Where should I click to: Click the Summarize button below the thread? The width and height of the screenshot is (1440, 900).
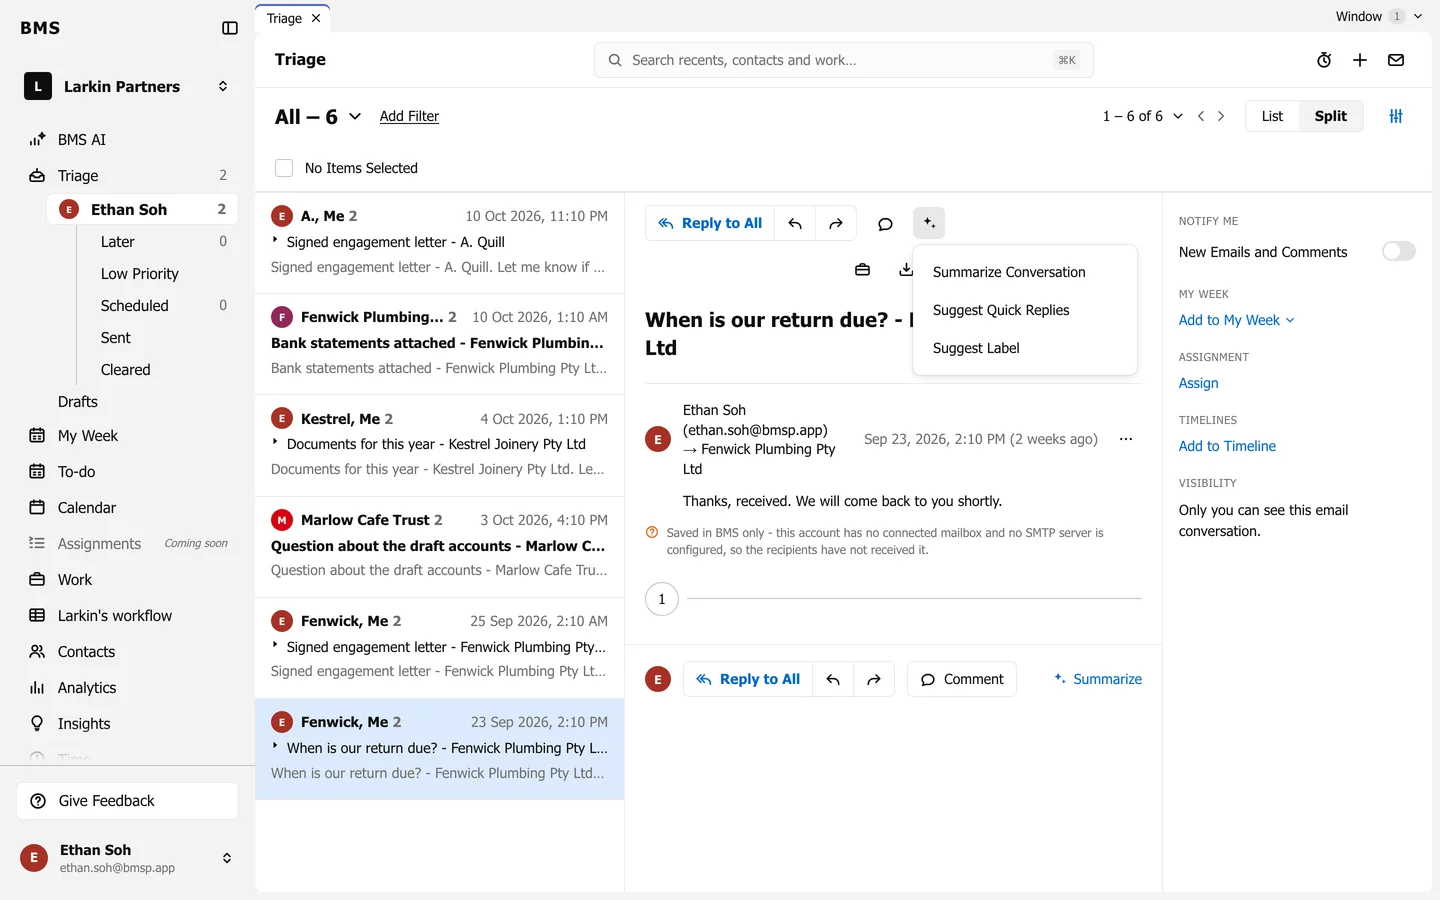[x=1098, y=679]
